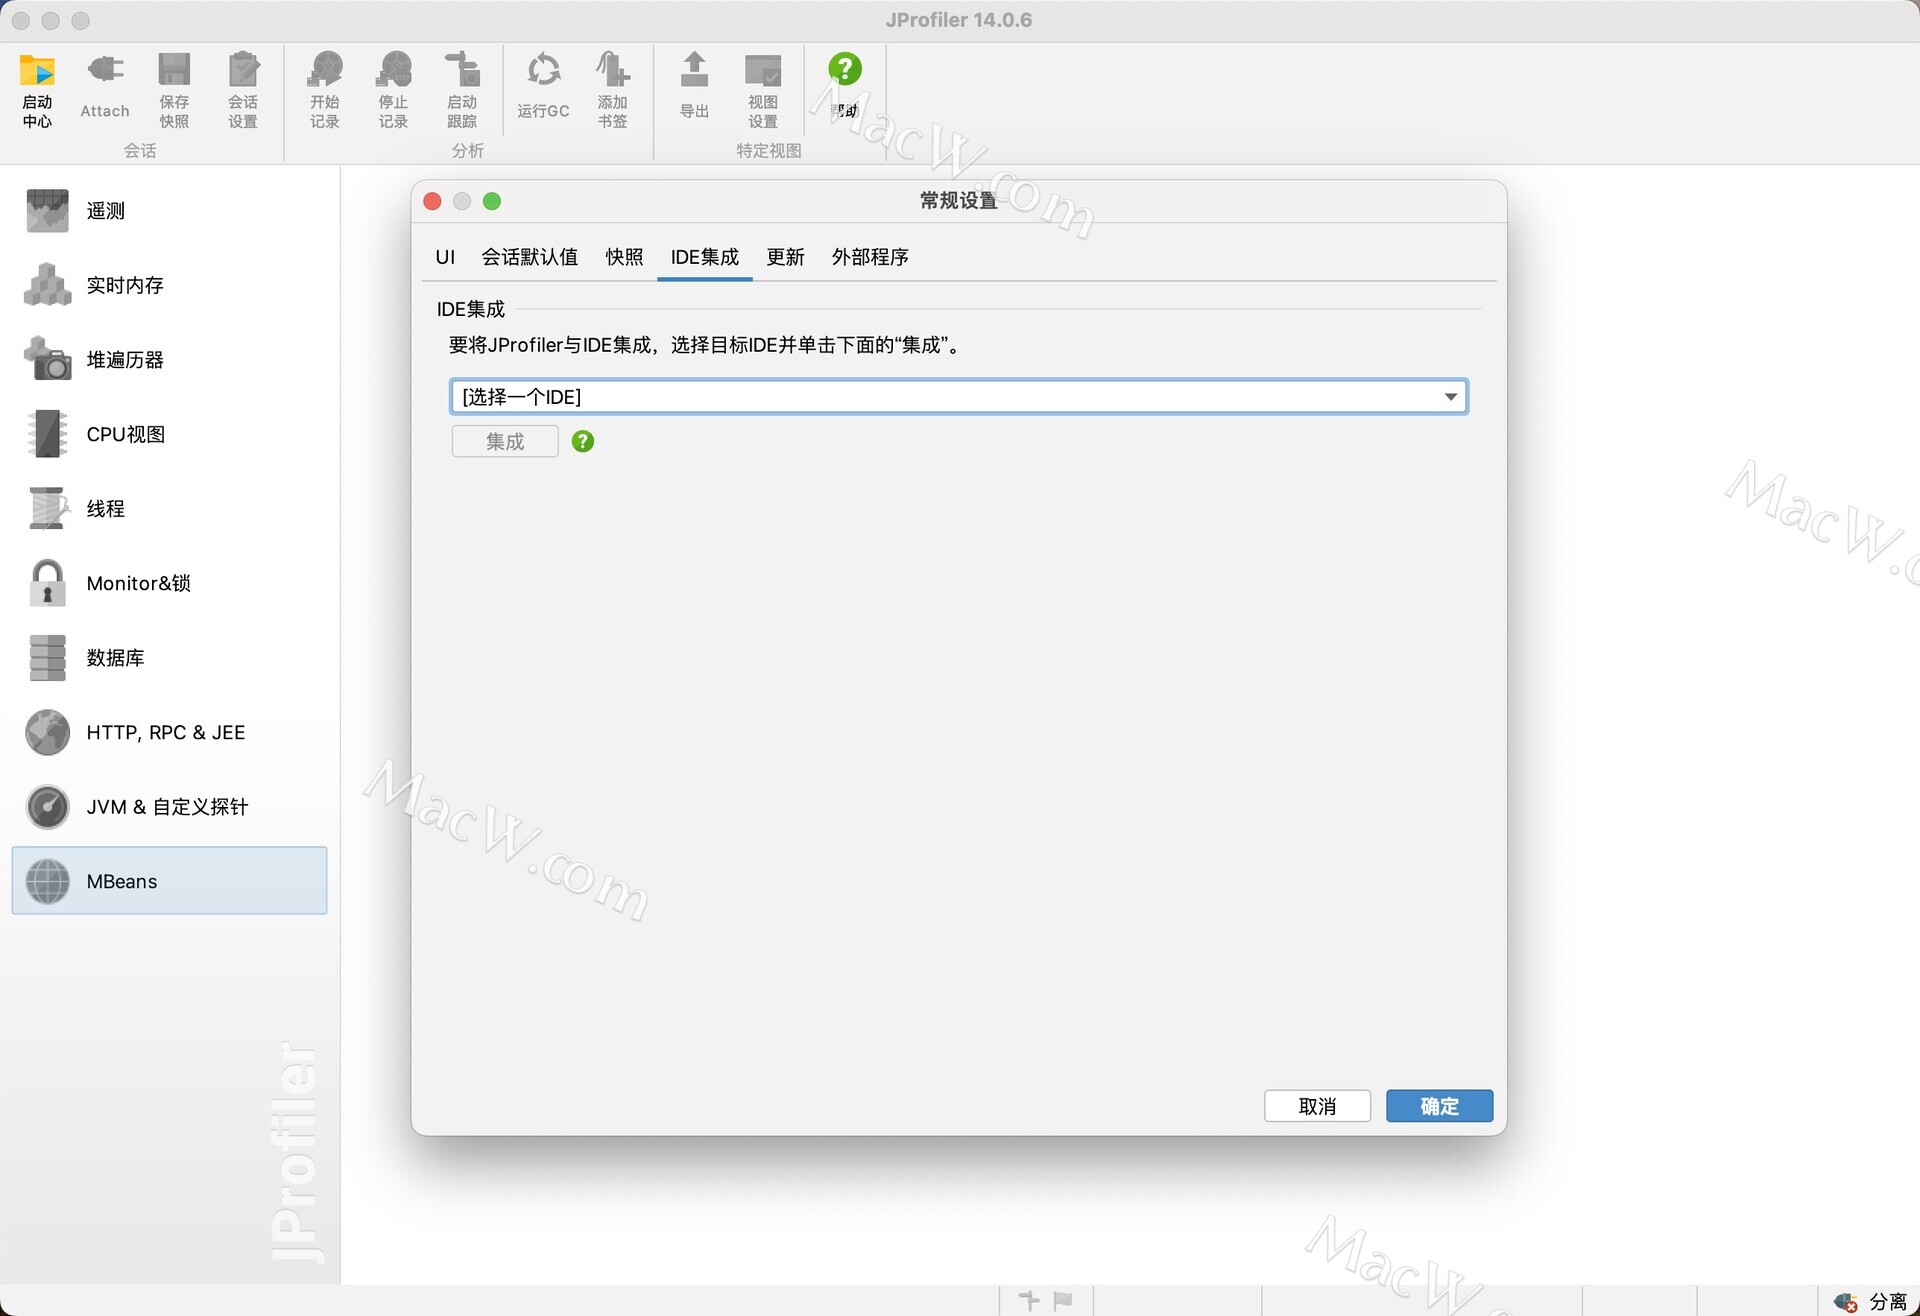This screenshot has height=1316, width=1920.
Task: Open Monitor&锁 sidebar section
Action: point(169,583)
